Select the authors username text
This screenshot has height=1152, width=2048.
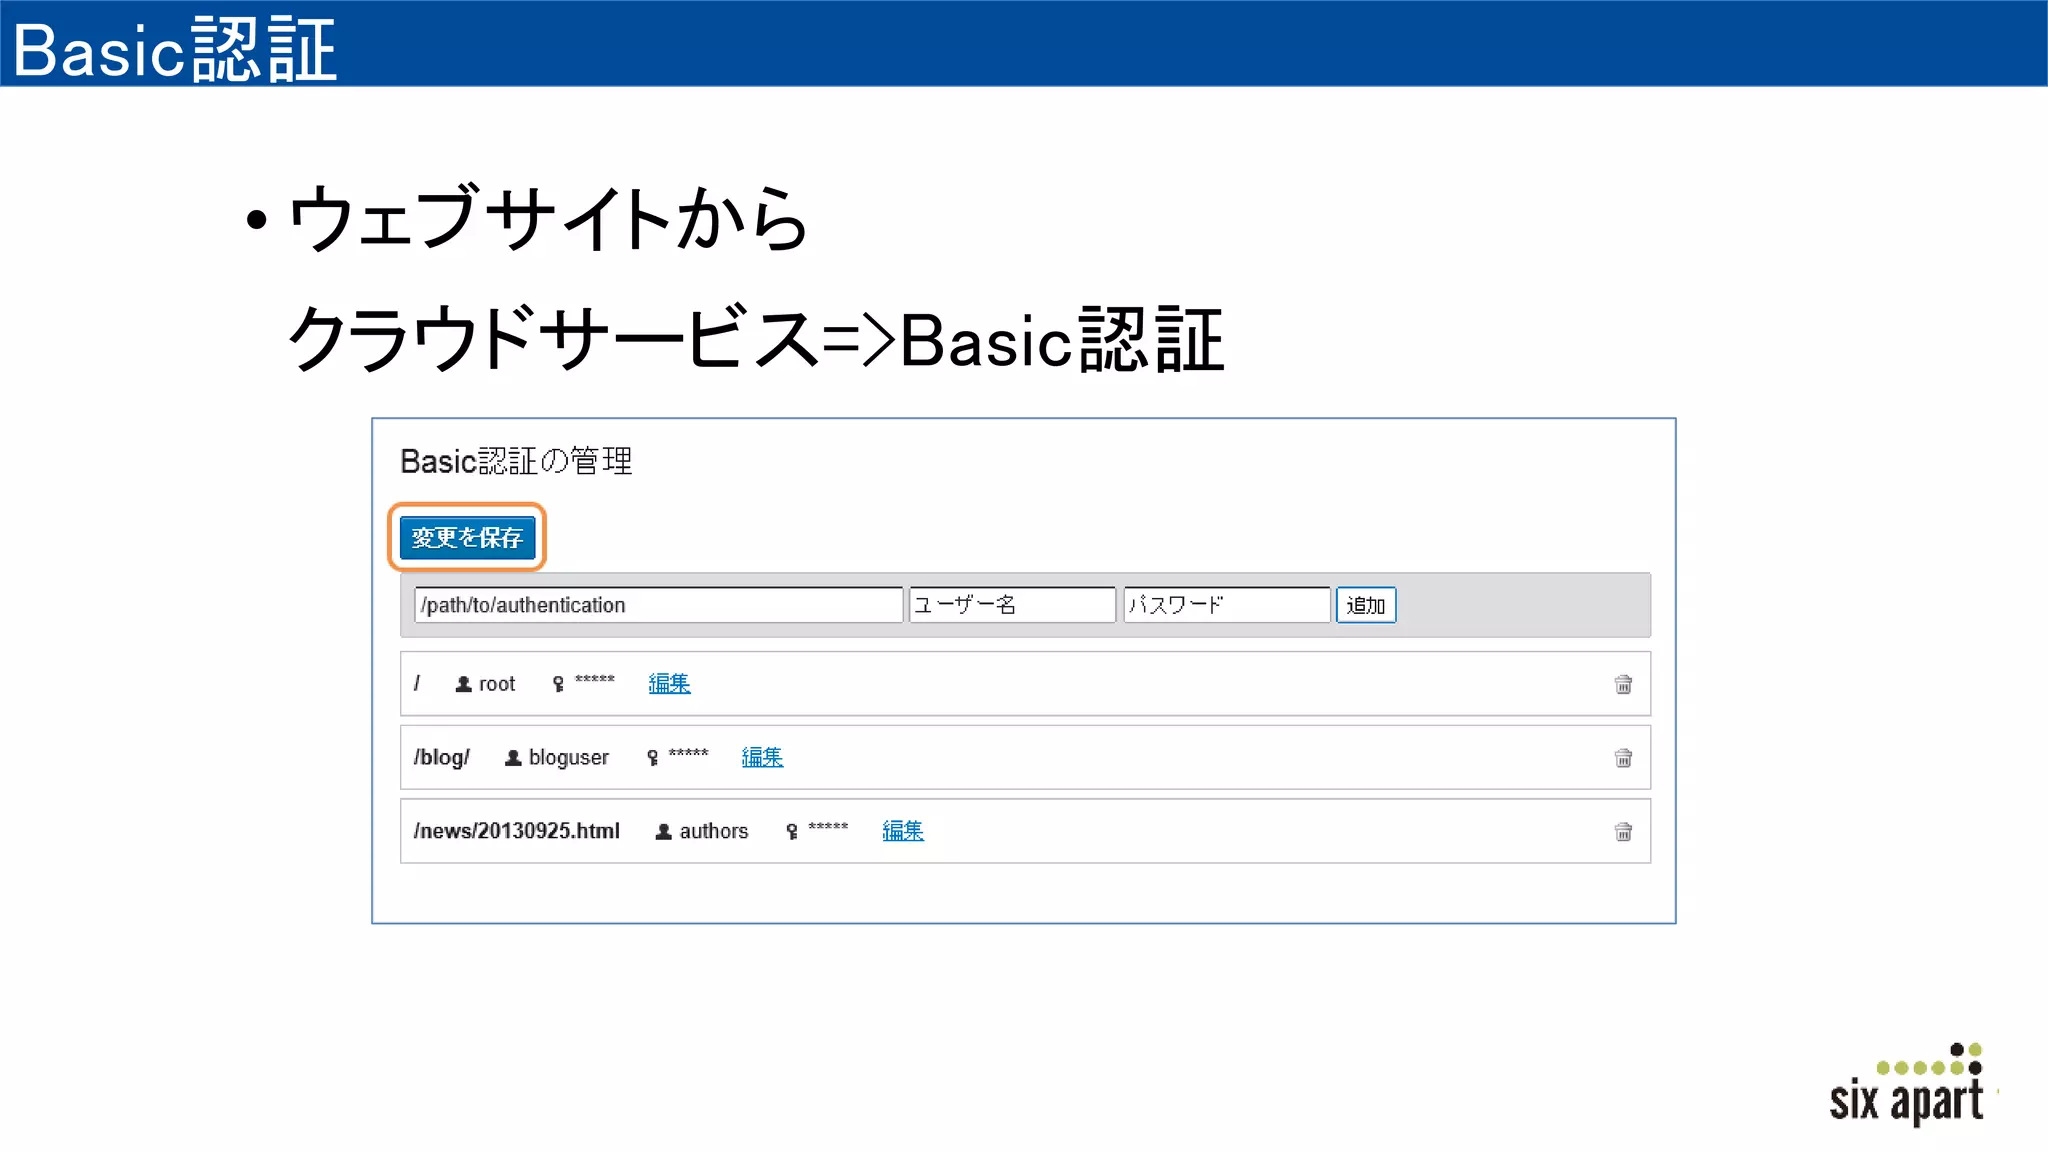coord(714,831)
